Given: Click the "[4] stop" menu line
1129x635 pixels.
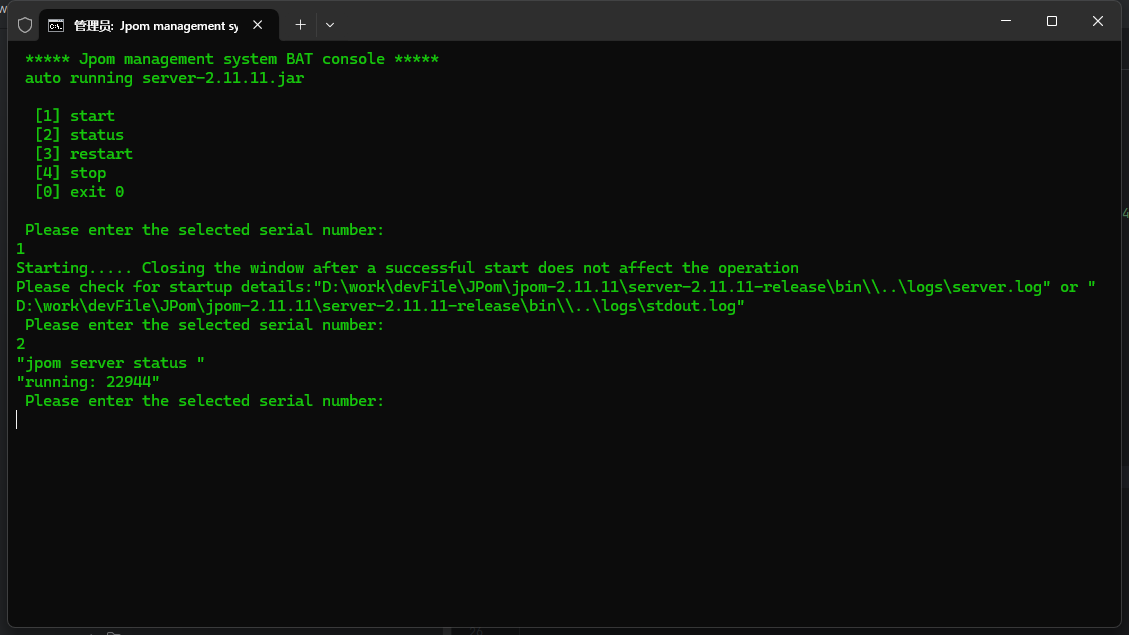Looking at the screenshot, I should (70, 173).
